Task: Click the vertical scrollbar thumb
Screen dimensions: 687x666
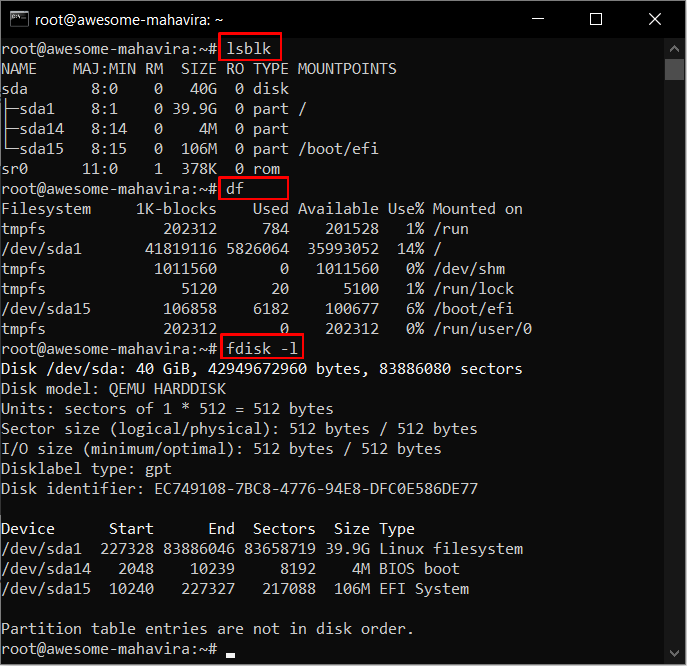Action: (x=674, y=70)
